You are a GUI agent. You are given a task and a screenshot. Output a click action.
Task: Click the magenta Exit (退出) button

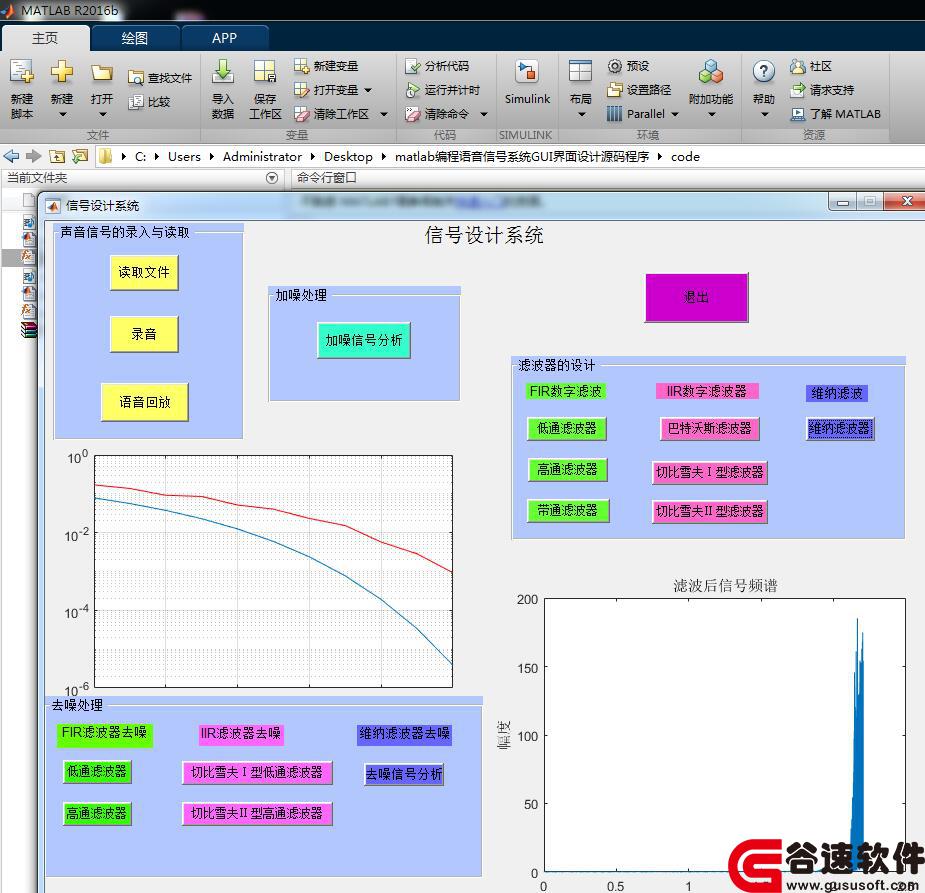pos(697,297)
